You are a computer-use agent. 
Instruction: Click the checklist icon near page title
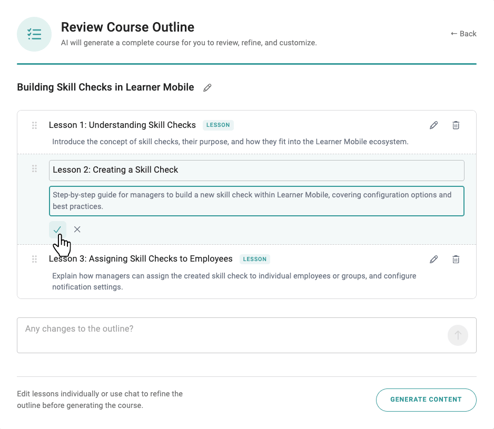34,34
